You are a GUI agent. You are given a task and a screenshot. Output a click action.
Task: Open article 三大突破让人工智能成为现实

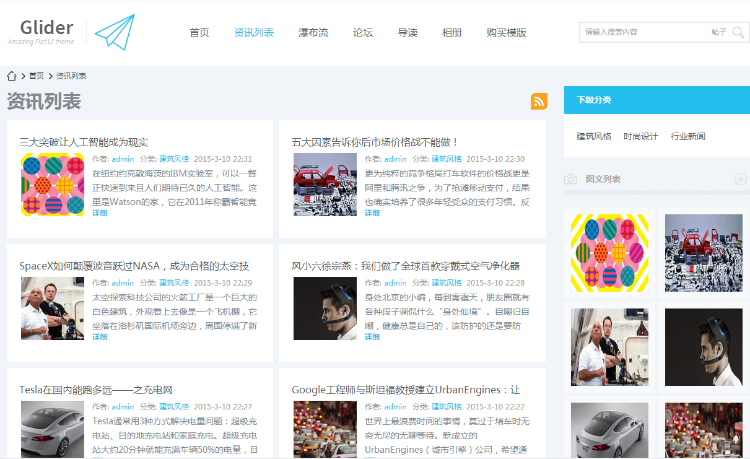84,142
